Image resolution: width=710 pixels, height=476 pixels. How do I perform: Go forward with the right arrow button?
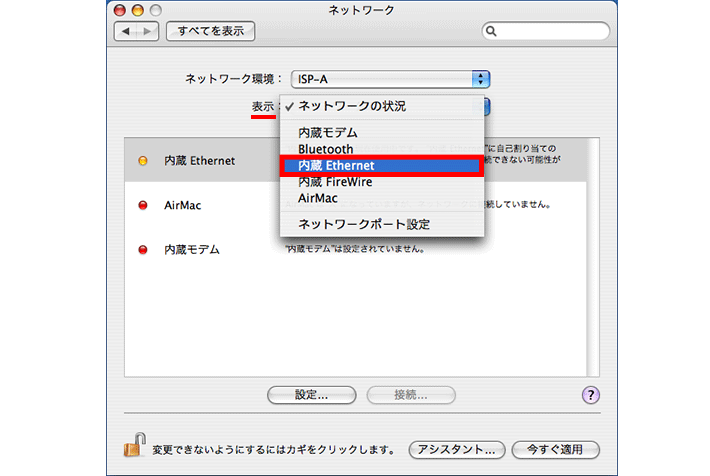click(148, 32)
